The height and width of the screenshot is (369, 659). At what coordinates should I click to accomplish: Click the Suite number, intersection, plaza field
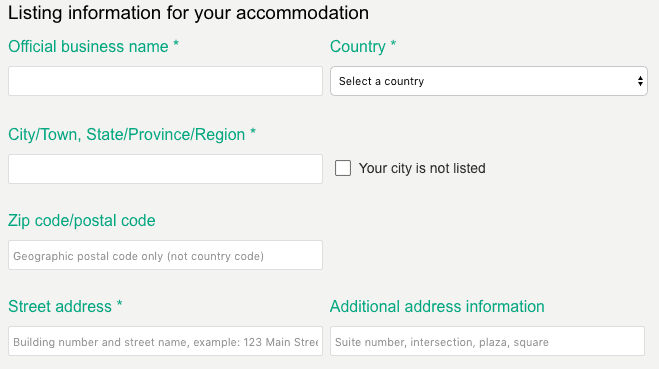point(487,341)
